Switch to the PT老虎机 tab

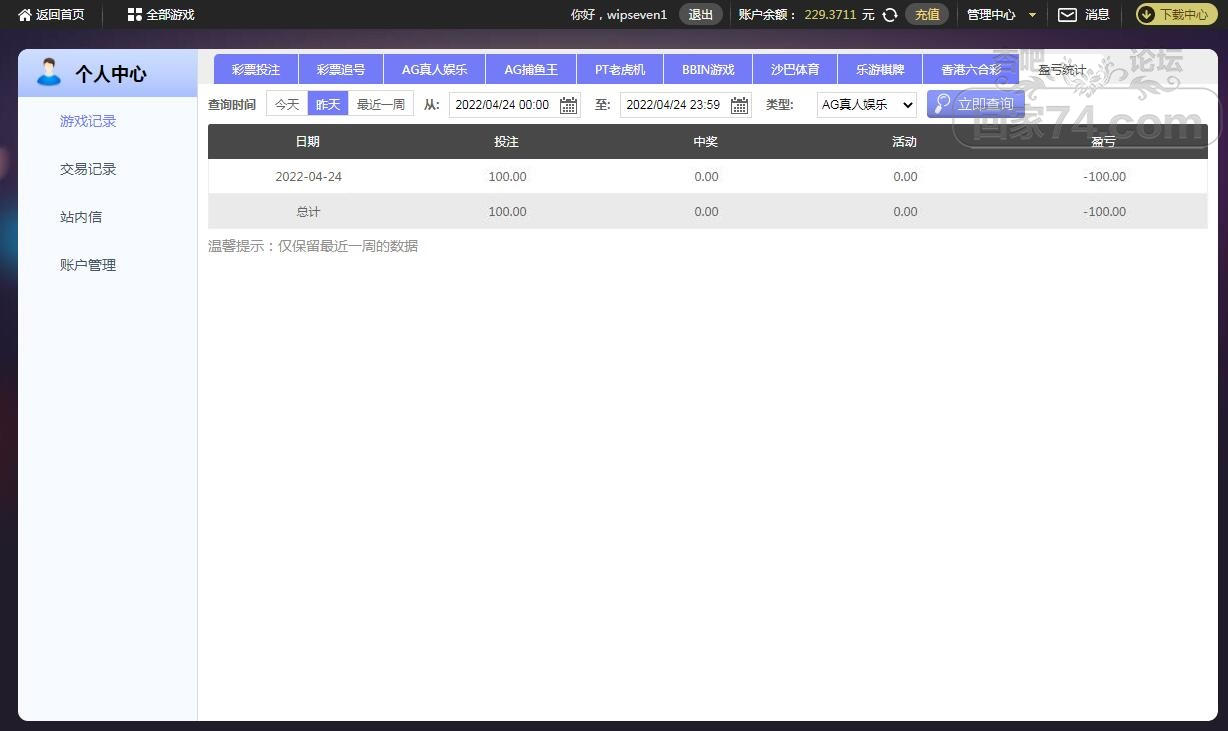[x=620, y=70]
